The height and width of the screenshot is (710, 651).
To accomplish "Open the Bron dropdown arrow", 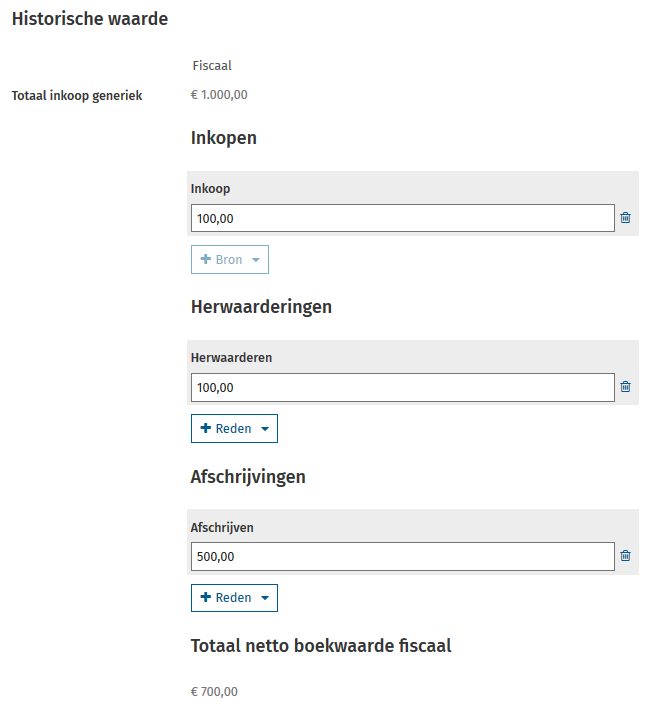I will (x=256, y=260).
